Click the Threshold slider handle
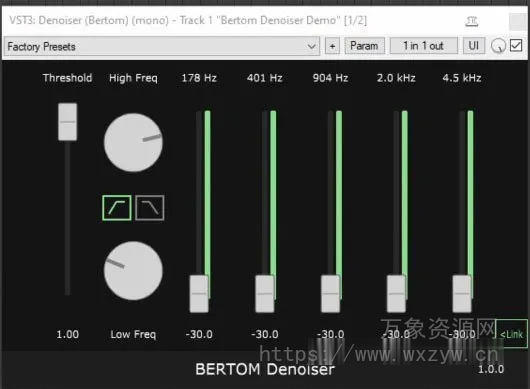 pyautogui.click(x=68, y=122)
